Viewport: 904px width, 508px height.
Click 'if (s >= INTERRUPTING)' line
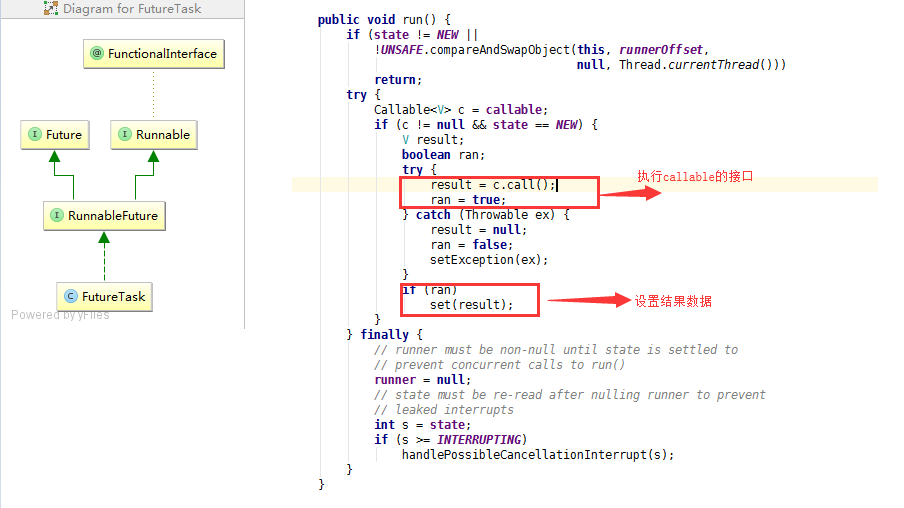[x=451, y=439]
